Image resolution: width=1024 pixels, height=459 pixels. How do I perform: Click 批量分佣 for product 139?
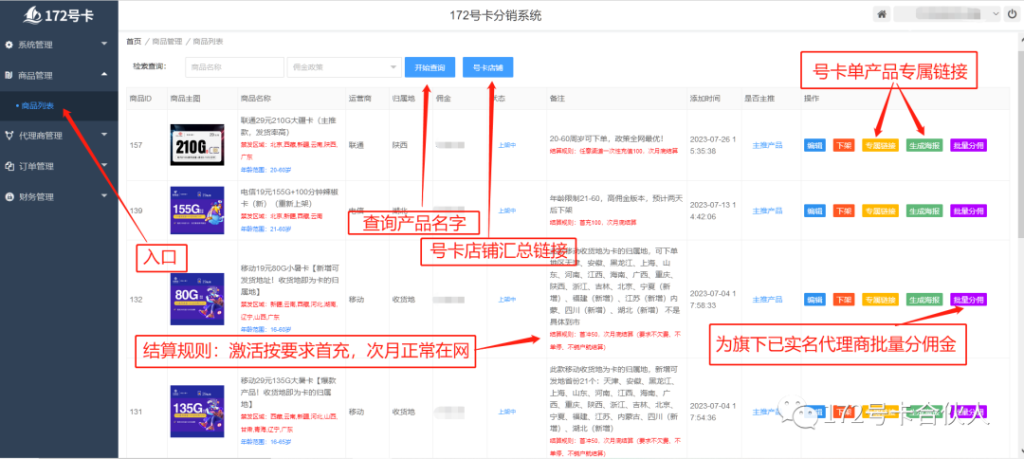(968, 211)
